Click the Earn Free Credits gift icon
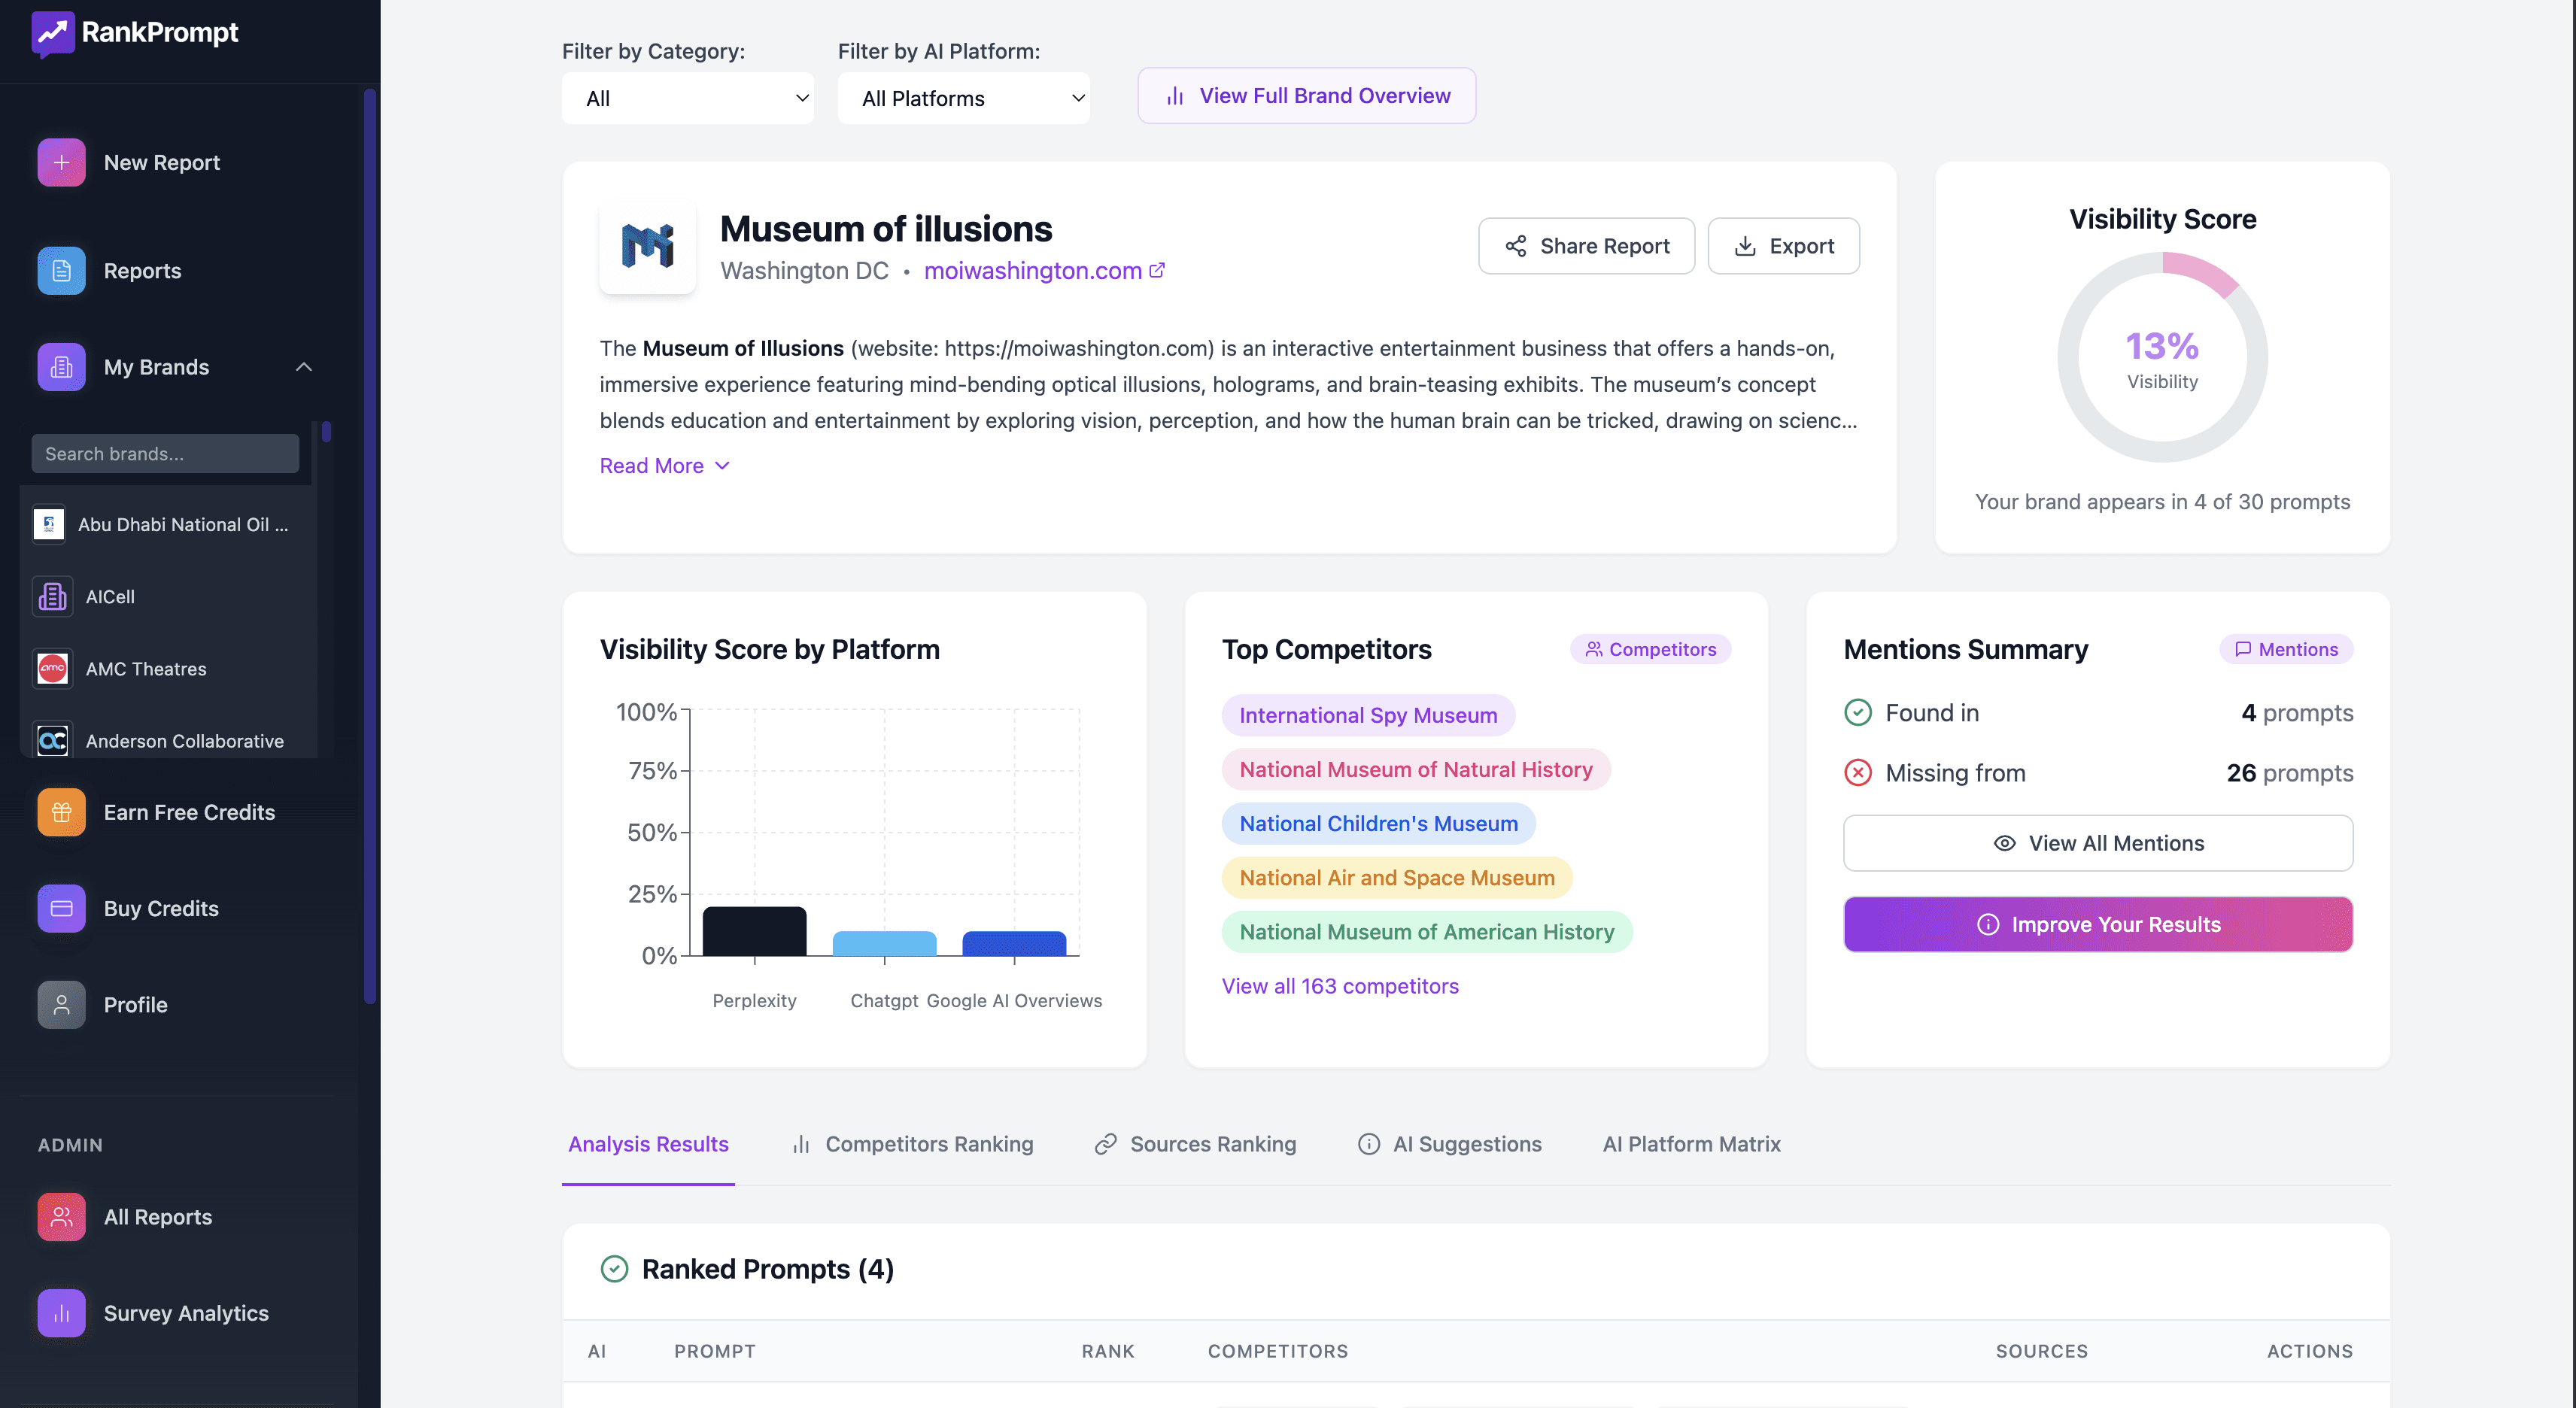The height and width of the screenshot is (1408, 2576). click(x=61, y=812)
